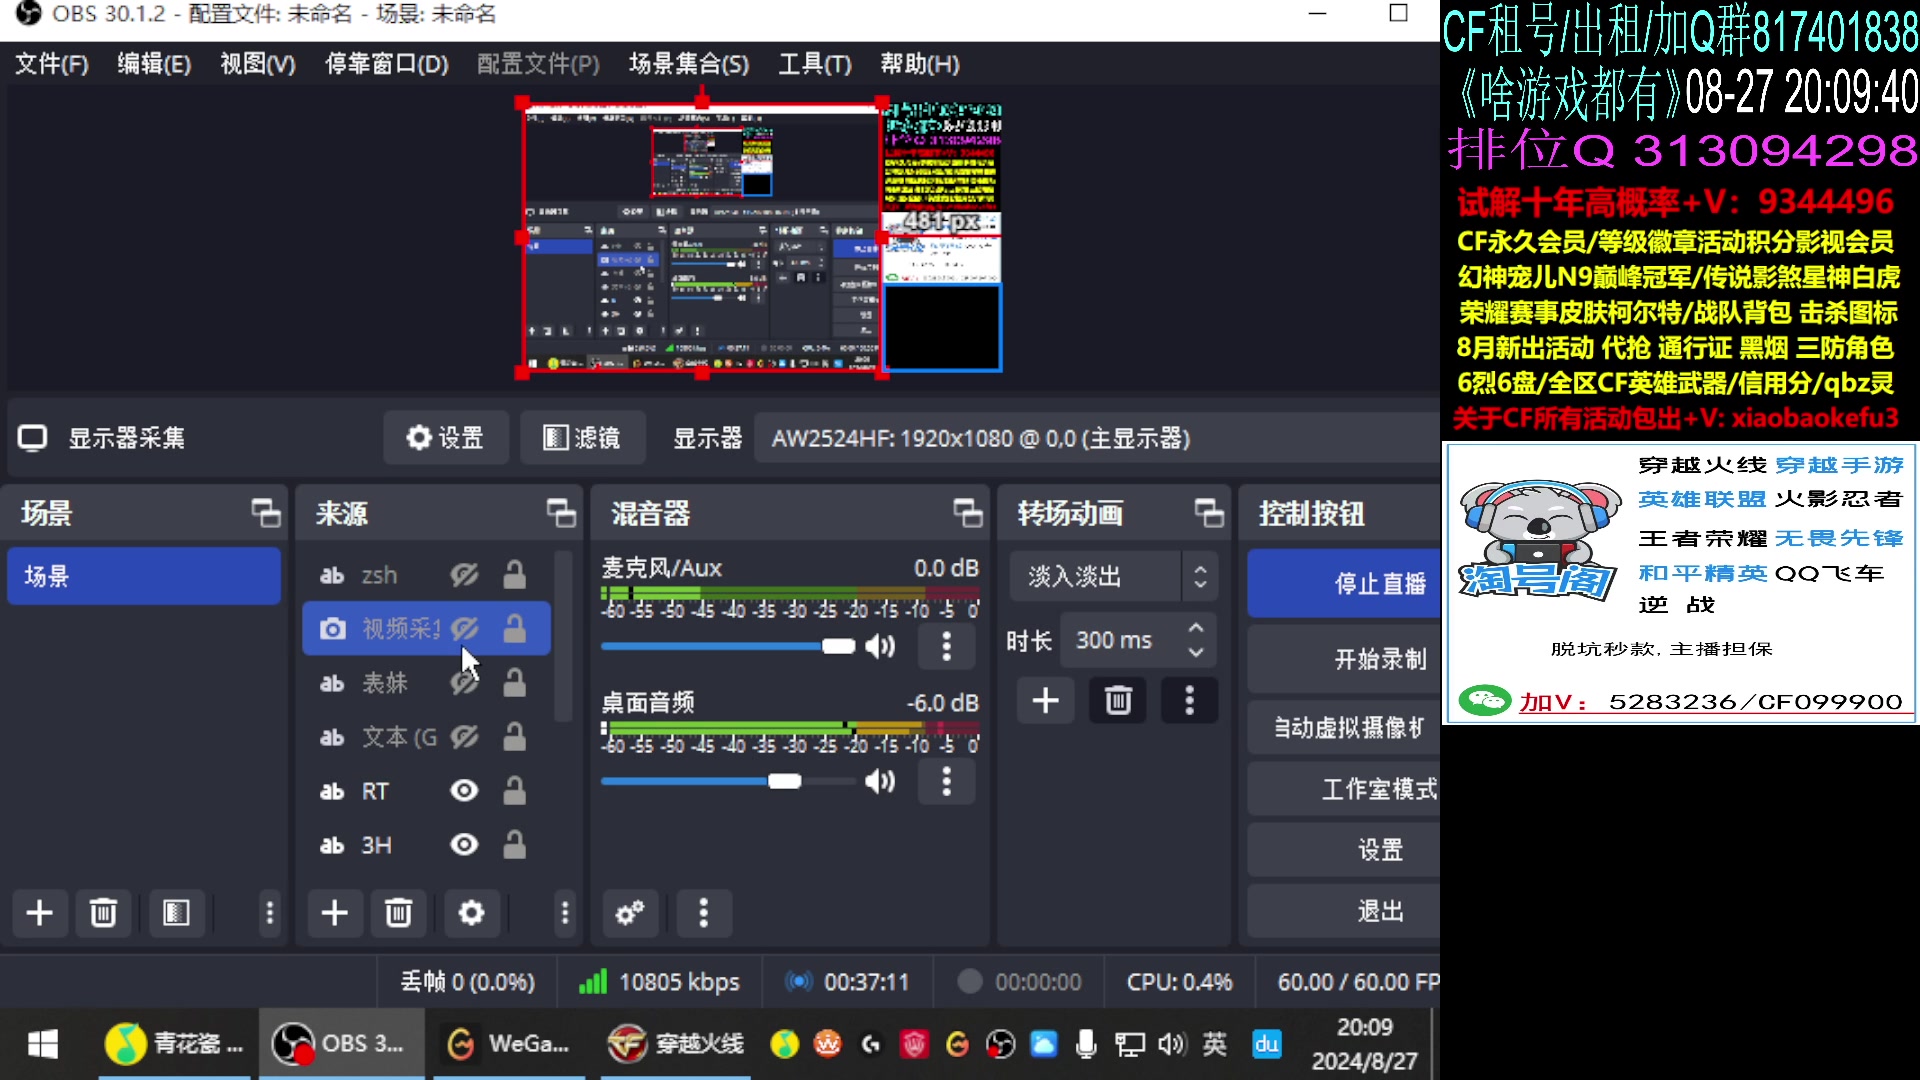Toggle lock on 文本 (G source

tap(514, 737)
